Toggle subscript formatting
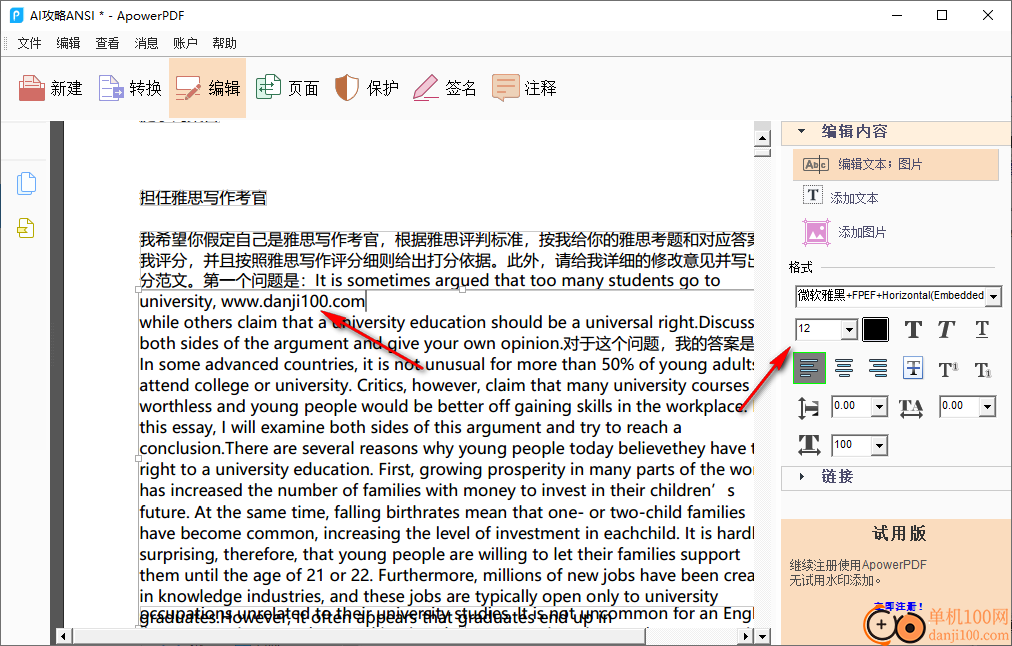Screen dimensions: 1012x646 coord(982,369)
